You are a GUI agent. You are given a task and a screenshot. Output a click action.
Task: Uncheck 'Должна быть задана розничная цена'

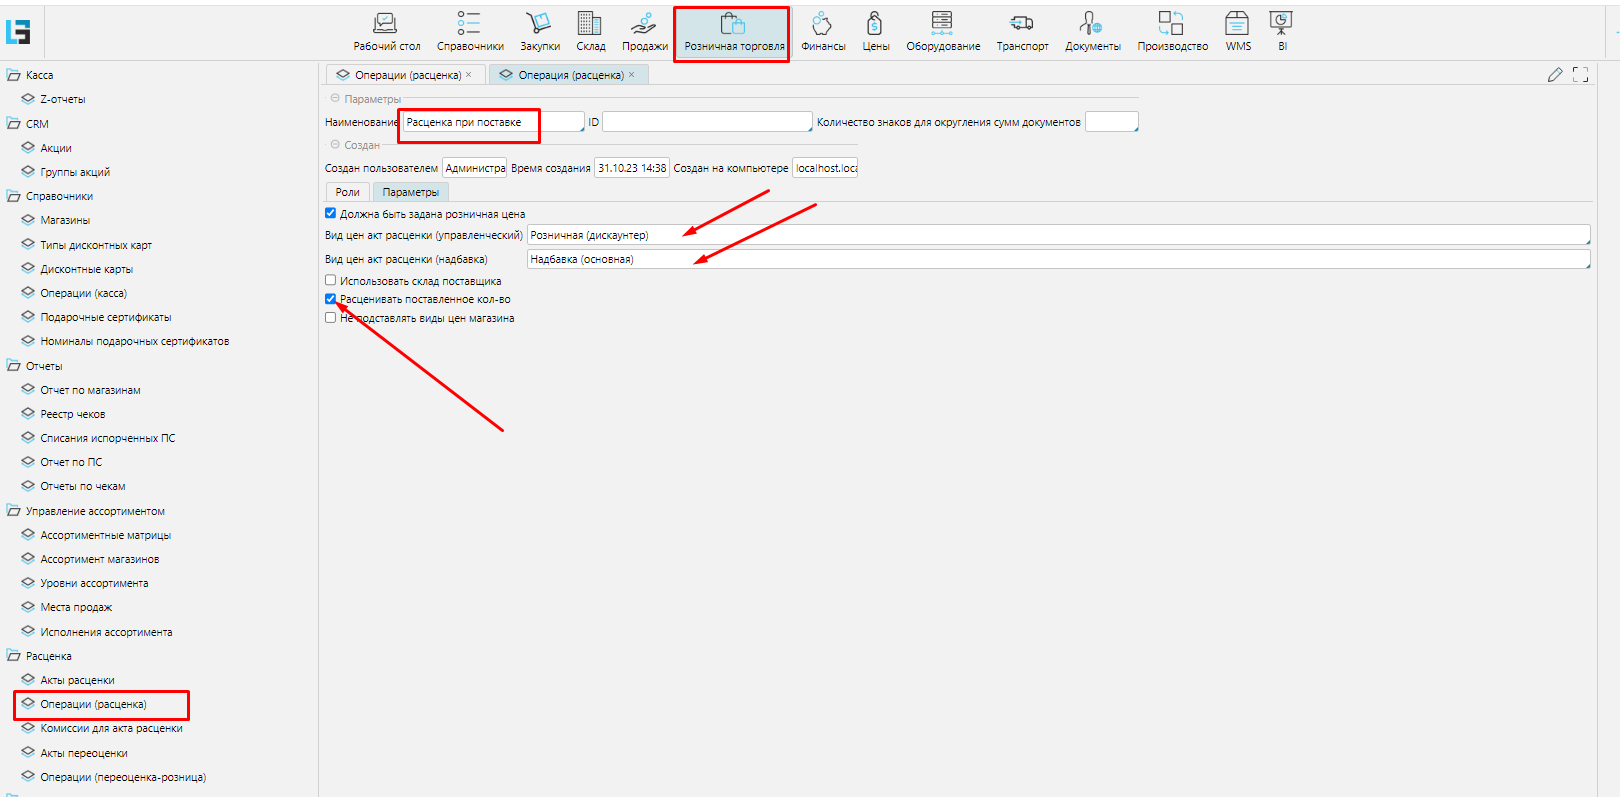point(331,213)
